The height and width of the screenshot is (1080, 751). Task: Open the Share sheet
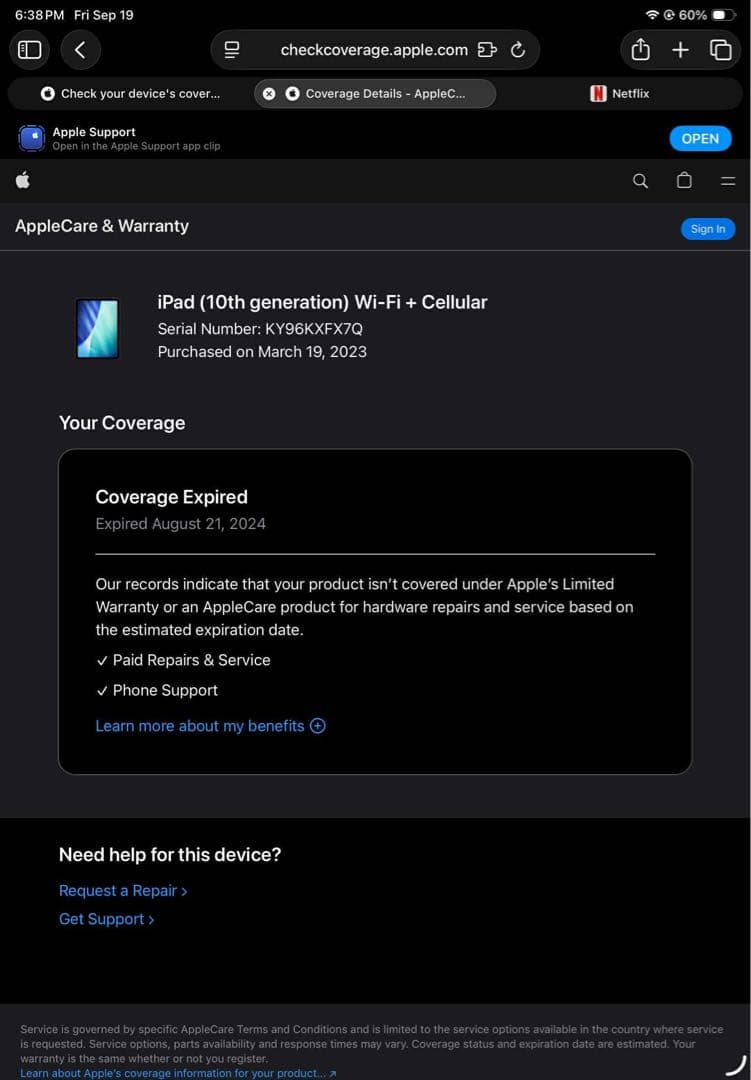click(641, 50)
